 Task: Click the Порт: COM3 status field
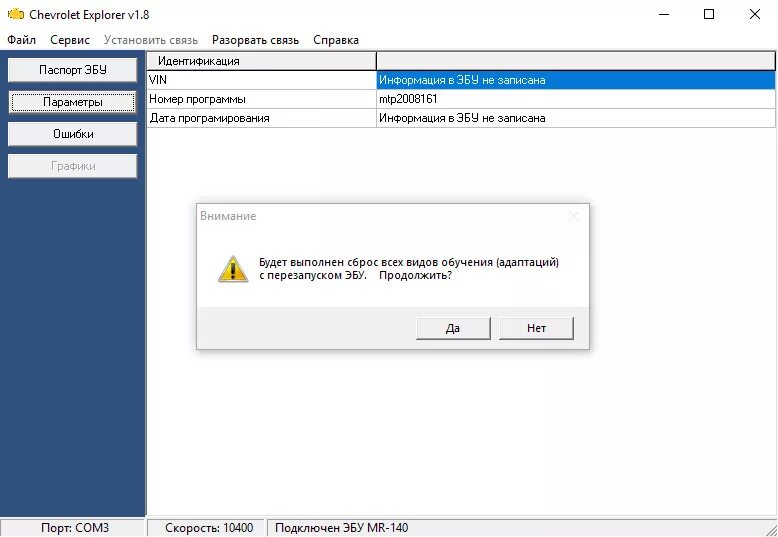[72, 528]
